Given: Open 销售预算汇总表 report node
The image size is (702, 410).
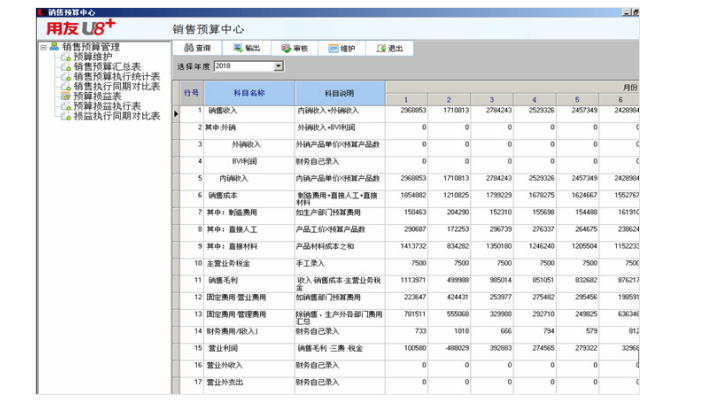Looking at the screenshot, I should [x=106, y=67].
